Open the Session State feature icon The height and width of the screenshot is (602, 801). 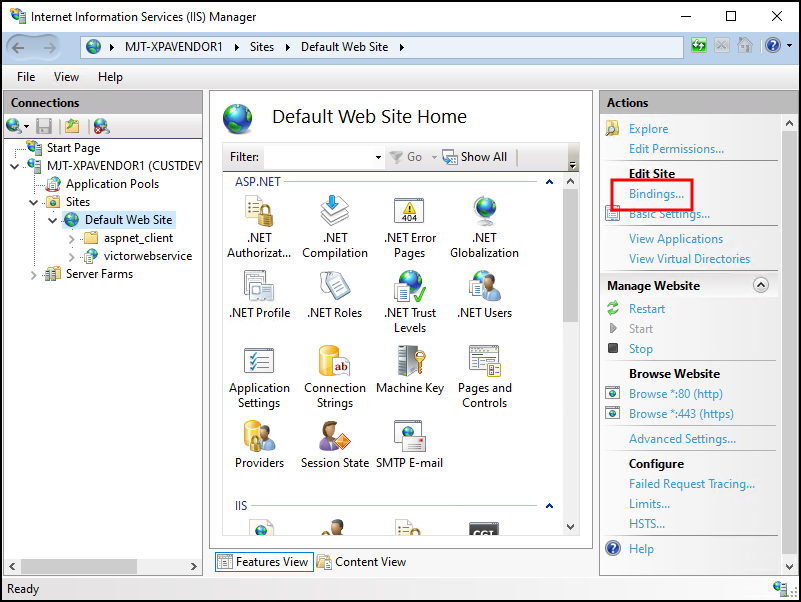(335, 437)
